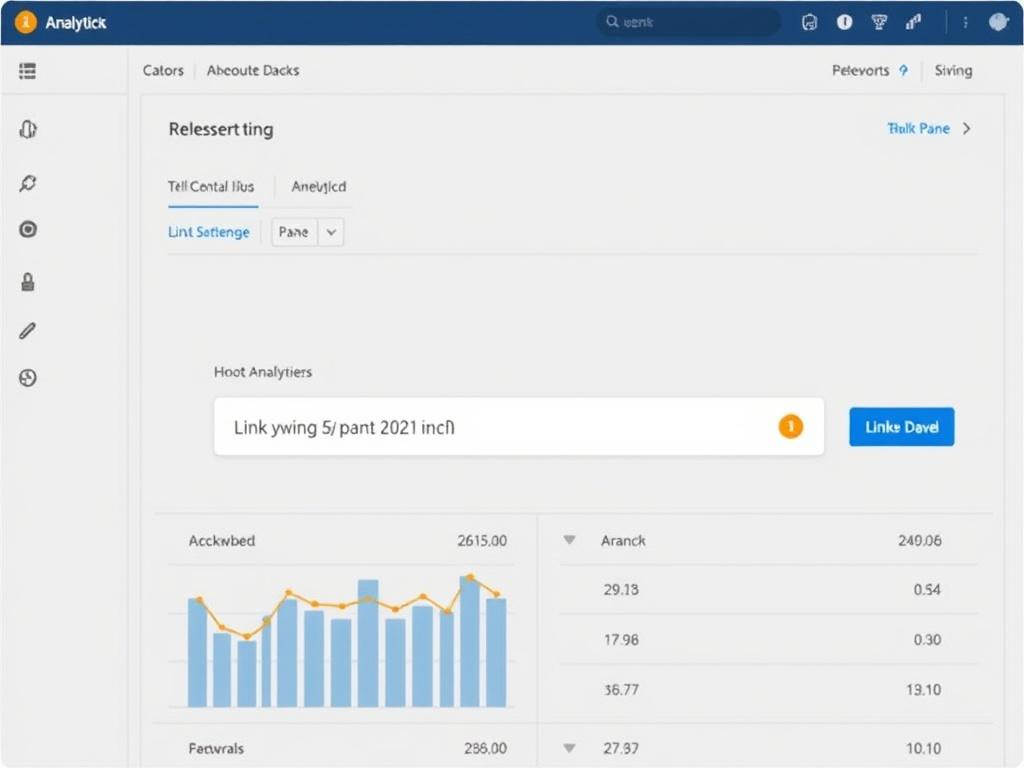Viewport: 1024px width, 768px height.
Task: Select the Tell Contal lius tab
Action: [x=211, y=187]
